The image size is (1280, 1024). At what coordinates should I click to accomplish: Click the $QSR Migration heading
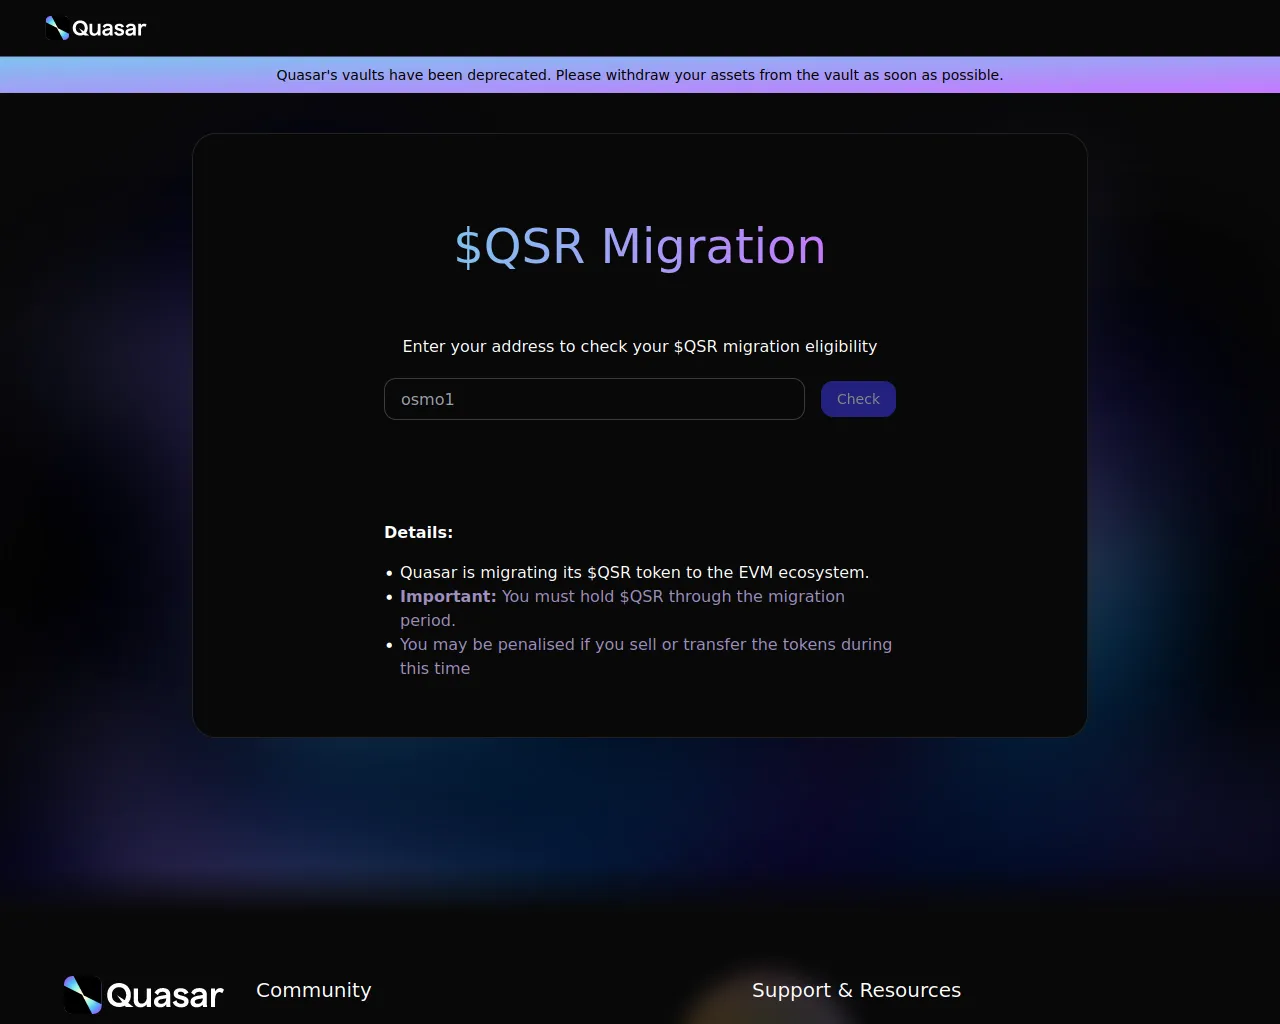pos(640,246)
